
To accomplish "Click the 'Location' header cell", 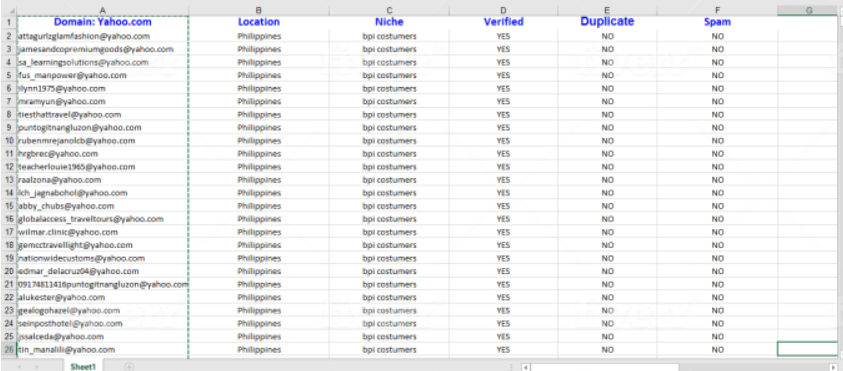I will pyautogui.click(x=259, y=22).
